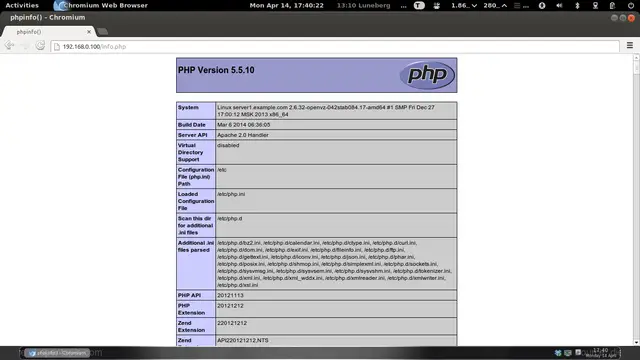Open the volume icon in the top bar
640x360 pixels.
click(x=559, y=5)
